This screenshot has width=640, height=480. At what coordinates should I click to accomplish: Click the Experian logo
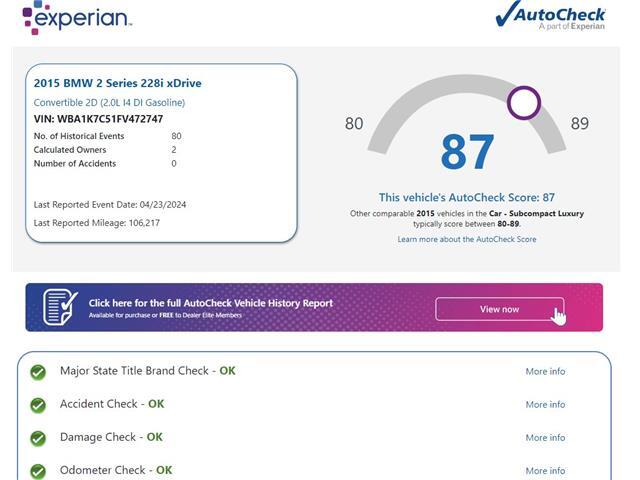click(x=77, y=17)
